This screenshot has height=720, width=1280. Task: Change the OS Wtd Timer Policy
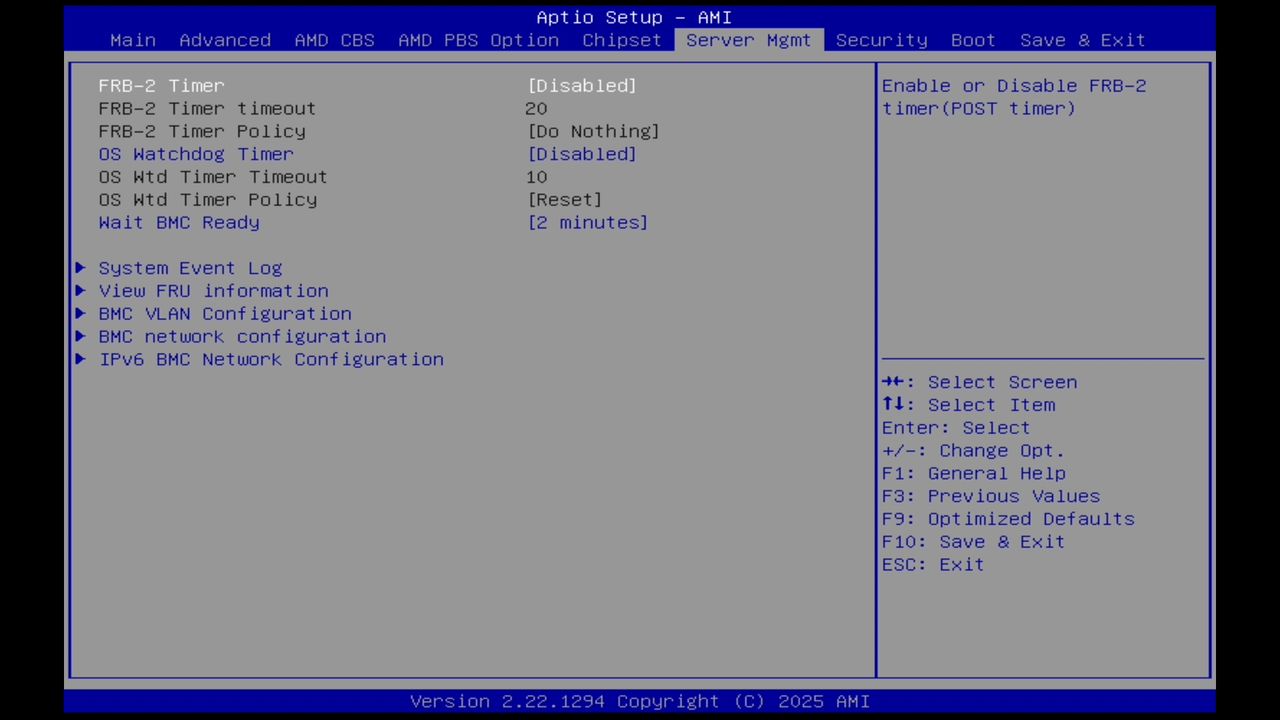pos(564,199)
